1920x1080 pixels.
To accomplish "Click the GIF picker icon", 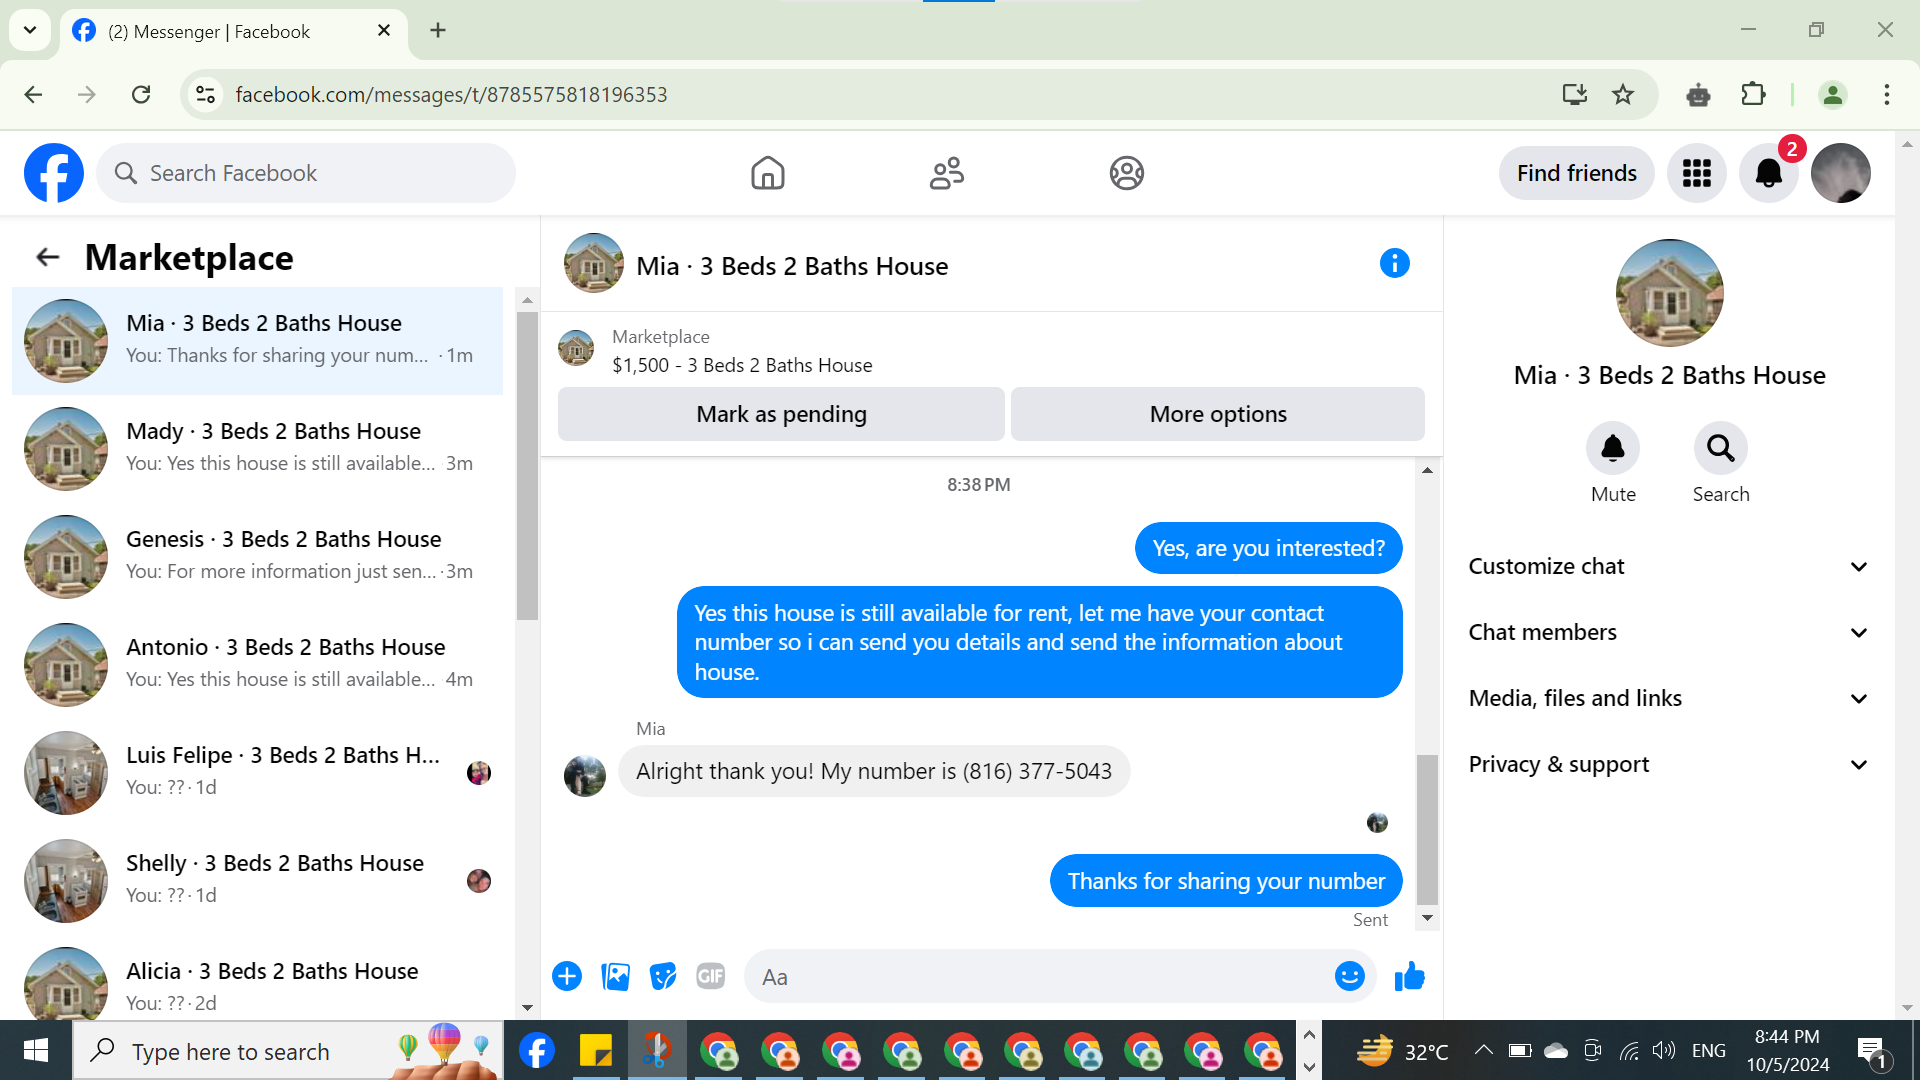I will click(710, 976).
